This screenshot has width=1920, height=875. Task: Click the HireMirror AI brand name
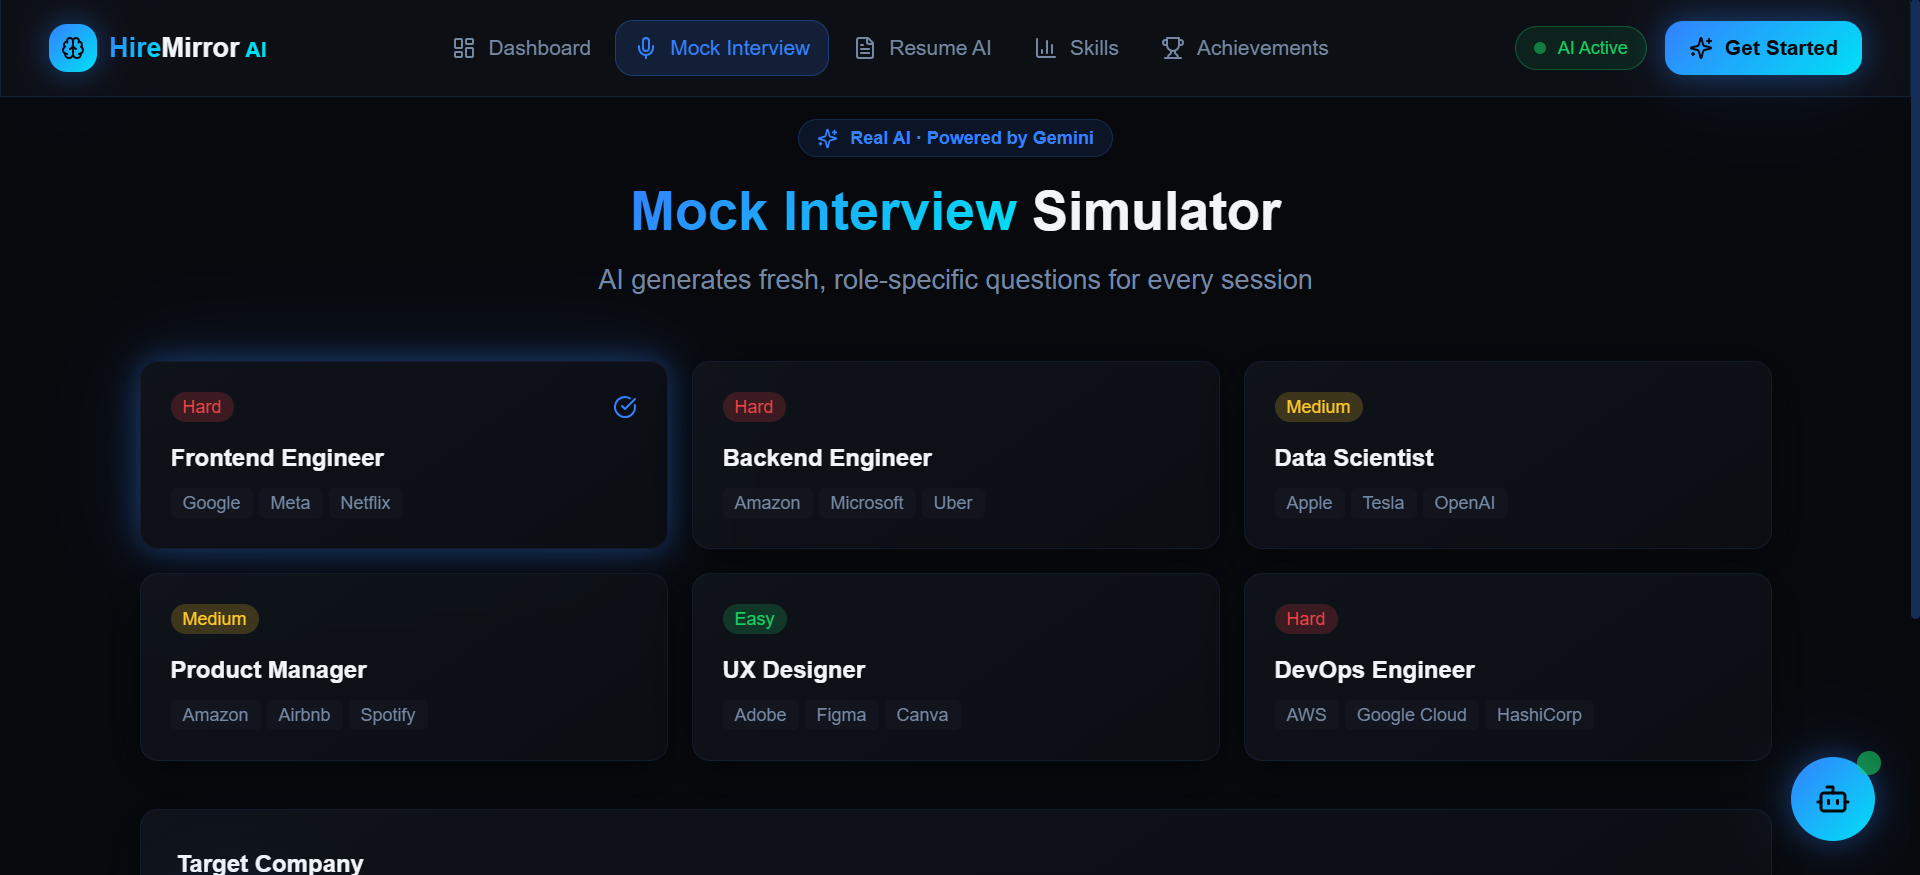coord(188,48)
